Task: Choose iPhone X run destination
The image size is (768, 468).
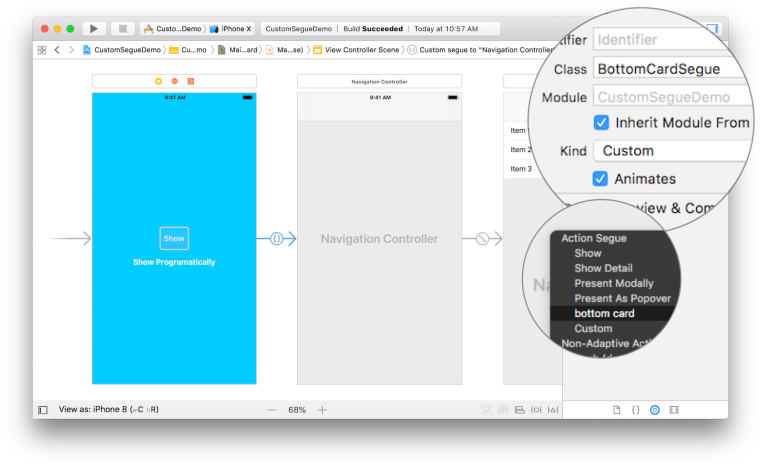Action: [x=231, y=29]
